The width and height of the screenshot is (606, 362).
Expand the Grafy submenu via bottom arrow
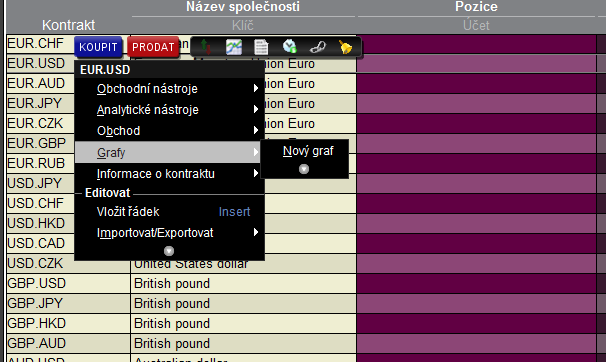tap(304, 169)
